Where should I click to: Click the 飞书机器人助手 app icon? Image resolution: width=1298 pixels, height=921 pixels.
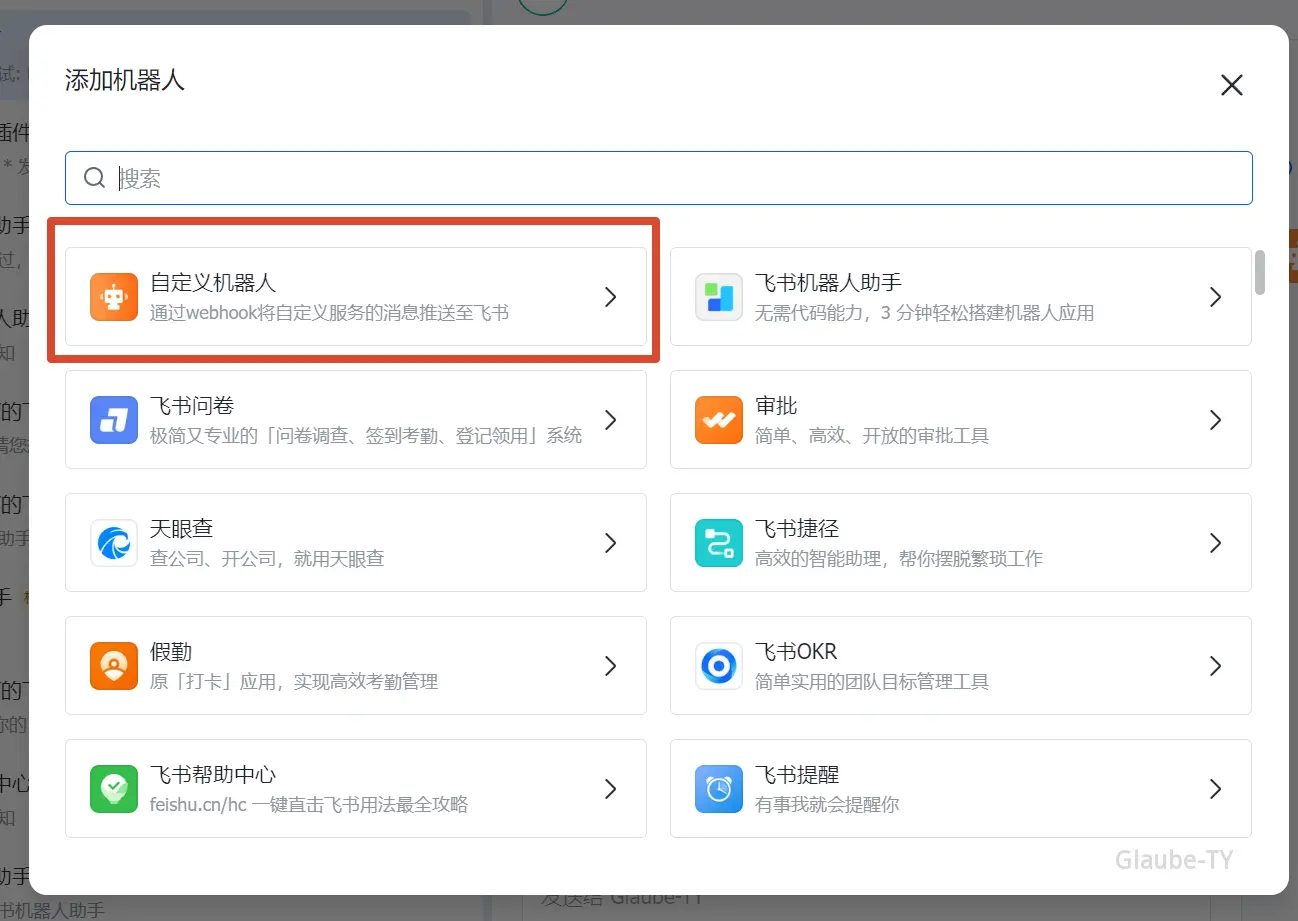[719, 297]
